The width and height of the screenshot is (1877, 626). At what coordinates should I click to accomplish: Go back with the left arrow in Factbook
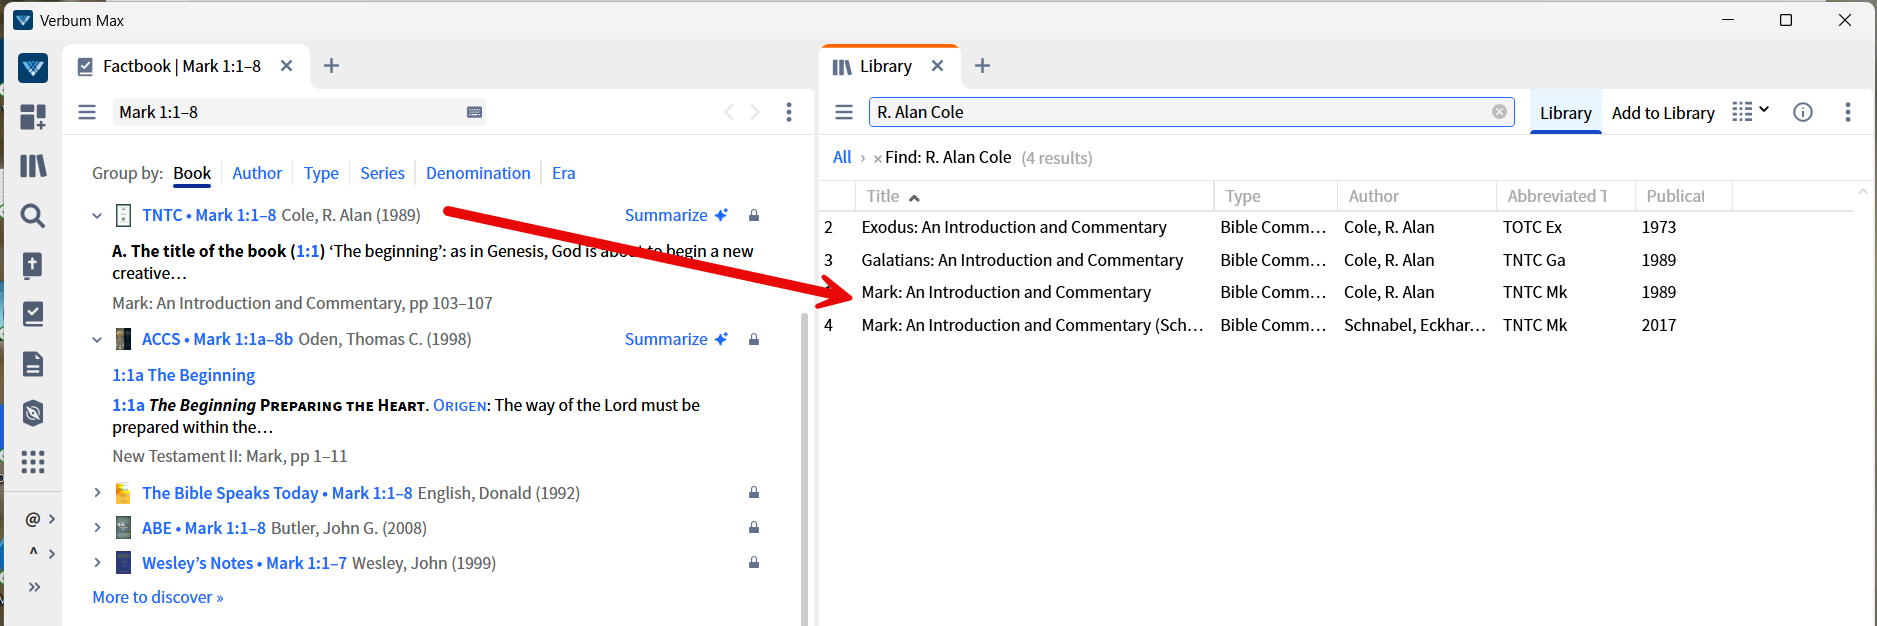coord(729,112)
